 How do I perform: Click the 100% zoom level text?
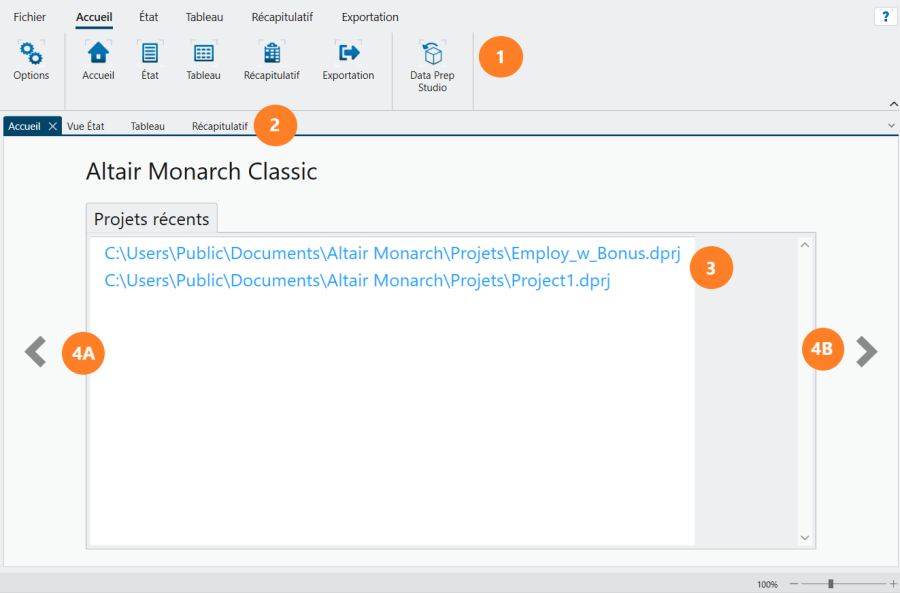(767, 584)
